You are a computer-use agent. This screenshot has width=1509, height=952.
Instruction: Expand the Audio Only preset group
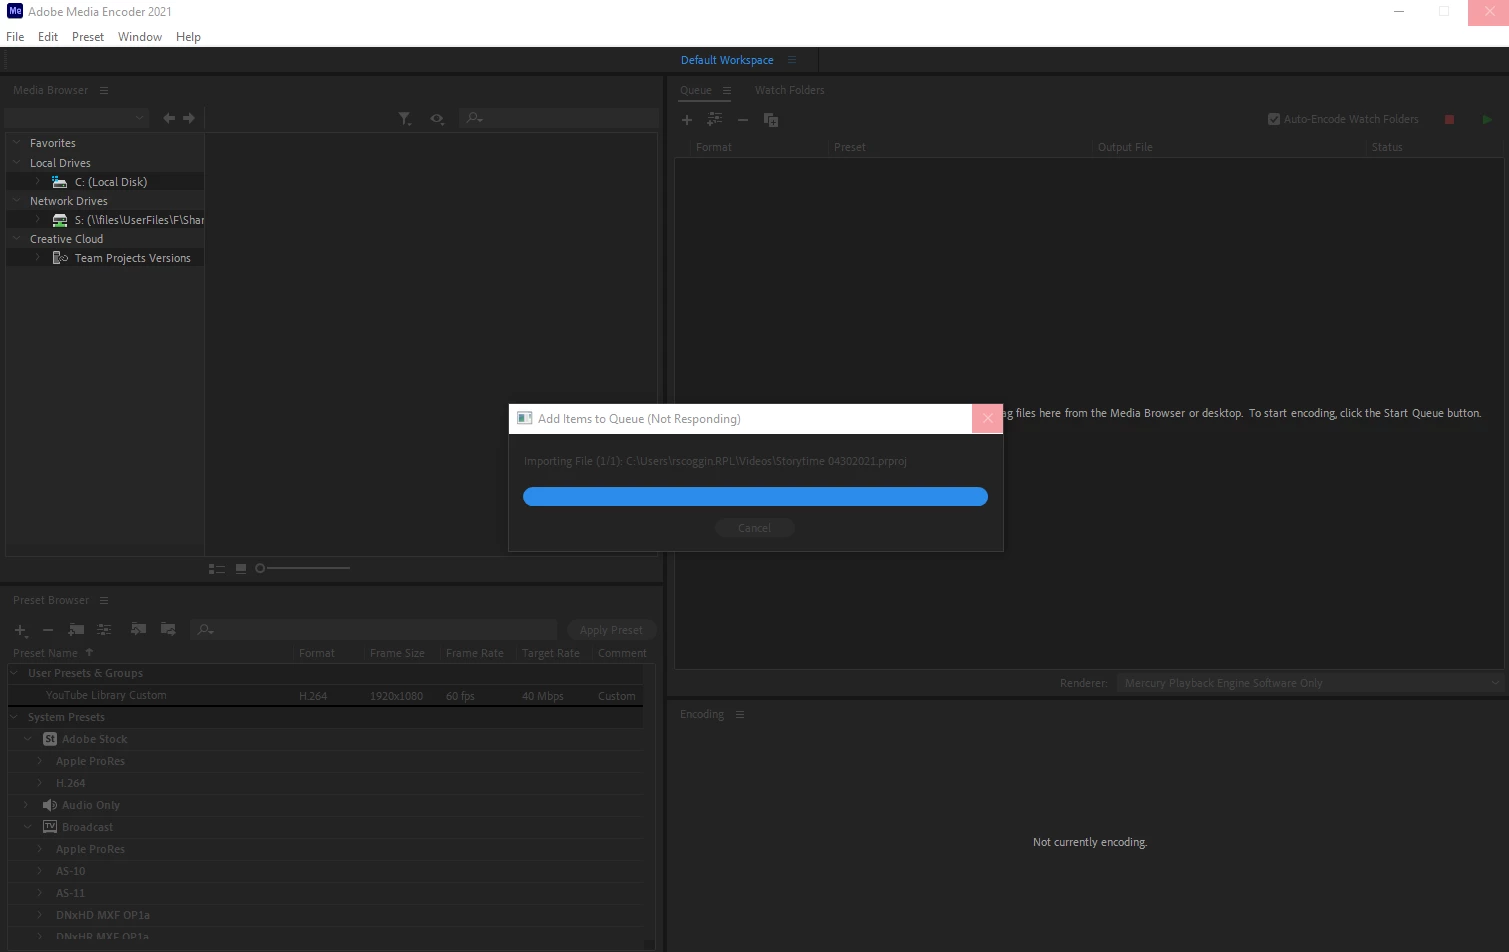[x=26, y=805]
